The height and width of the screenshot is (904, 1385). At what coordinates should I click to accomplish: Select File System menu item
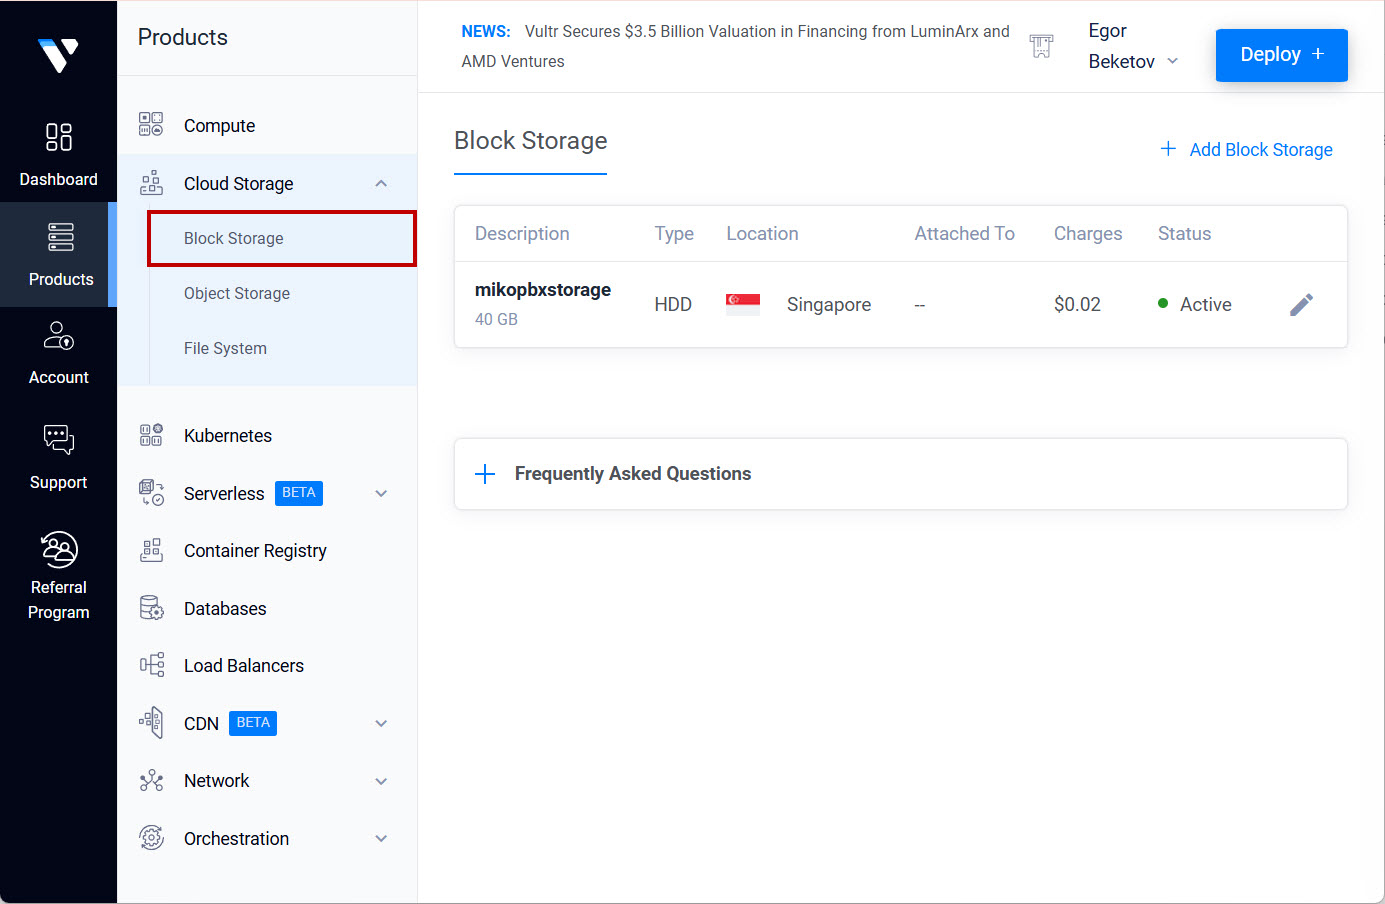pos(225,349)
